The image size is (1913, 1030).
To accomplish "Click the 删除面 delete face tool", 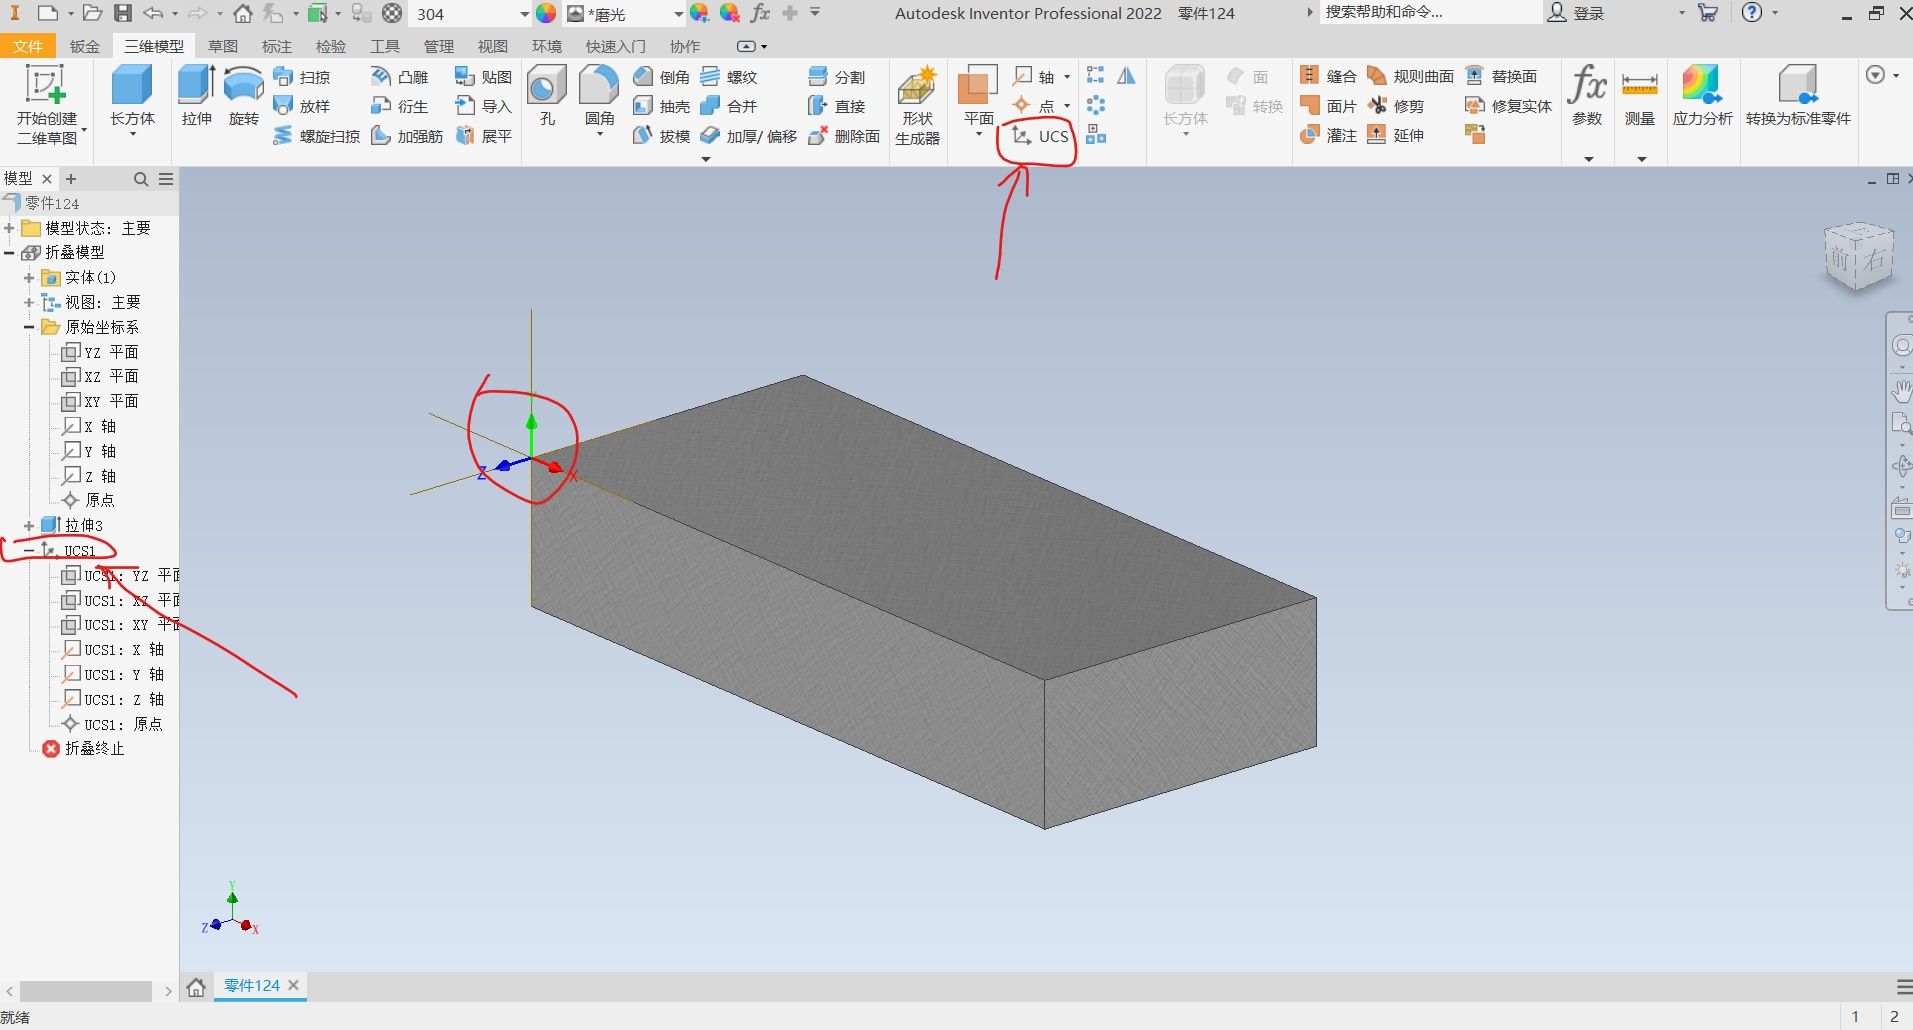I will pyautogui.click(x=844, y=136).
